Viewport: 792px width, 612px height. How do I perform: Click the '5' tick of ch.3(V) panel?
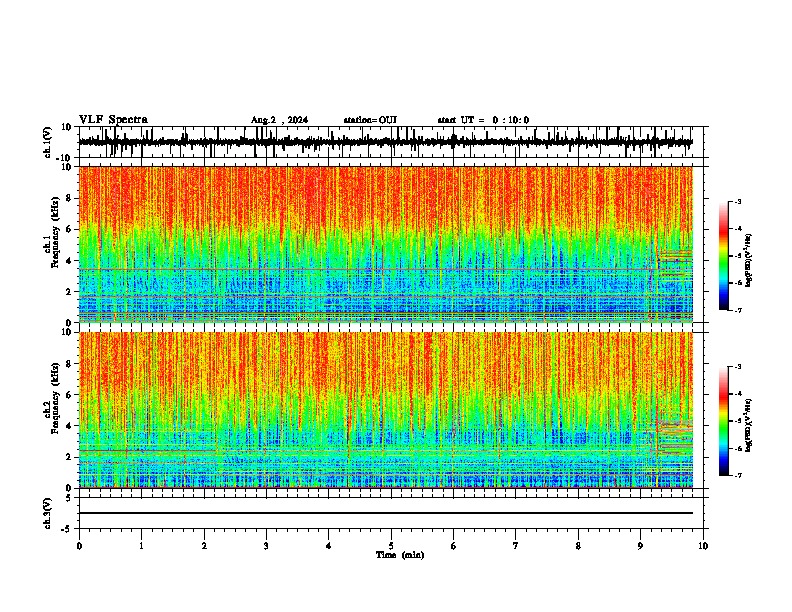70,498
